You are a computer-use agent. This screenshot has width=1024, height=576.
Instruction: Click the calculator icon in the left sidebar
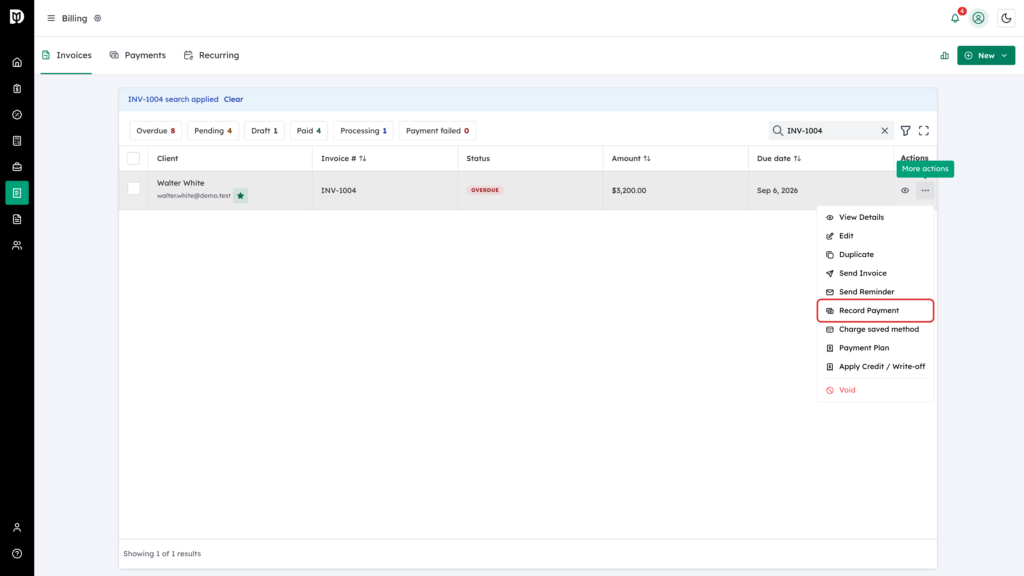point(17,141)
